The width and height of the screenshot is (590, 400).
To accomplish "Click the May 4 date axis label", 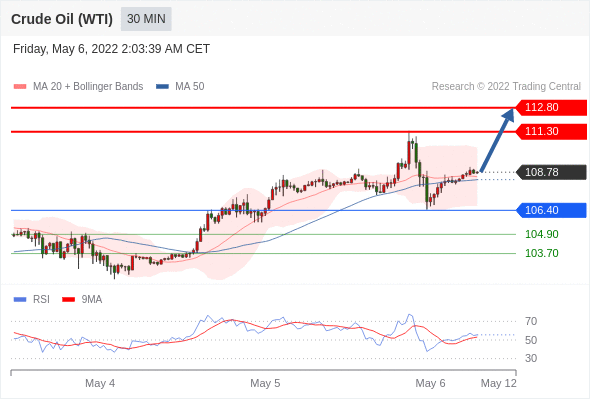I will [x=100, y=383].
